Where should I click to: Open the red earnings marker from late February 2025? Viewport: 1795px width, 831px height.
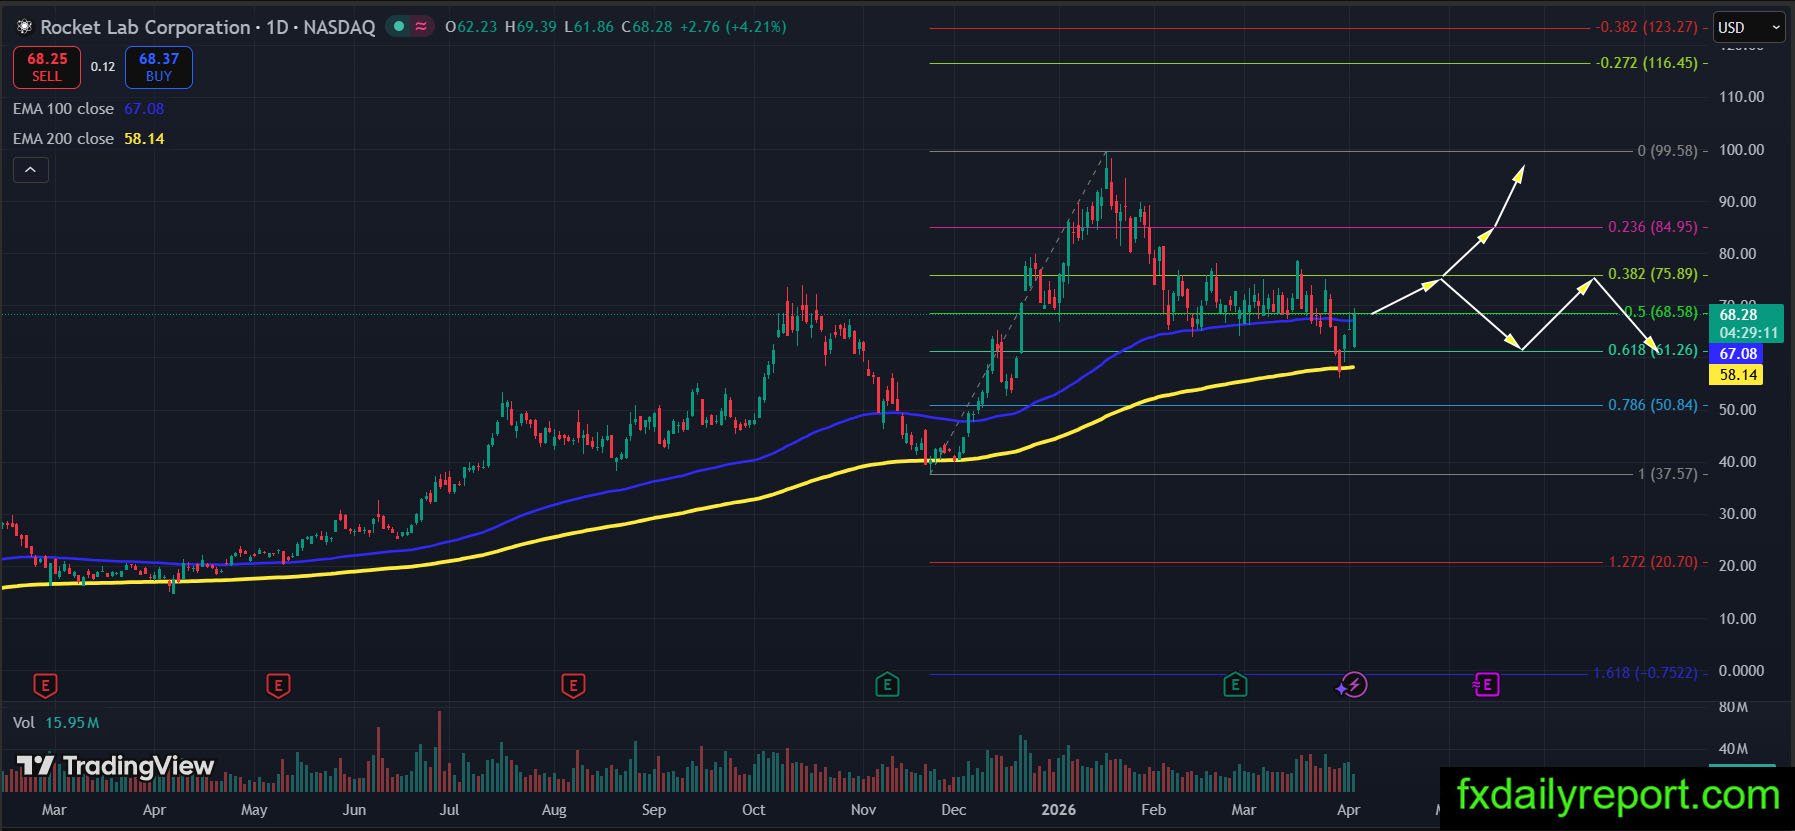(x=45, y=685)
